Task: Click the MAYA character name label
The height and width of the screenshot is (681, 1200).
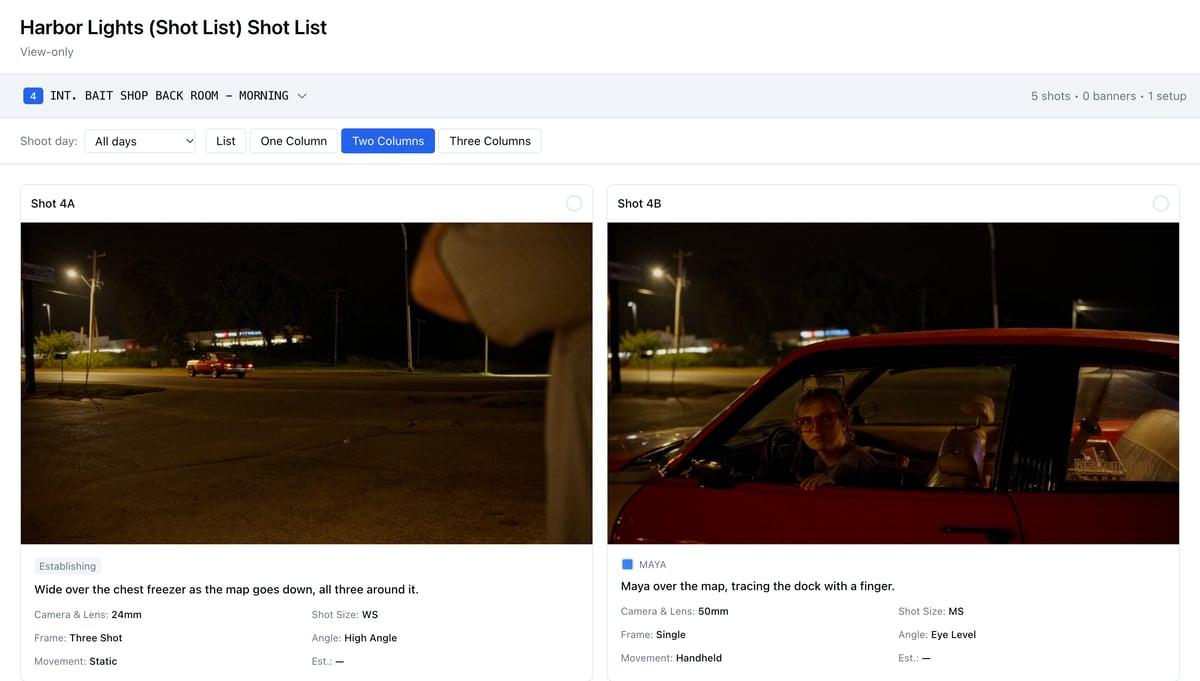Action: click(x=652, y=565)
